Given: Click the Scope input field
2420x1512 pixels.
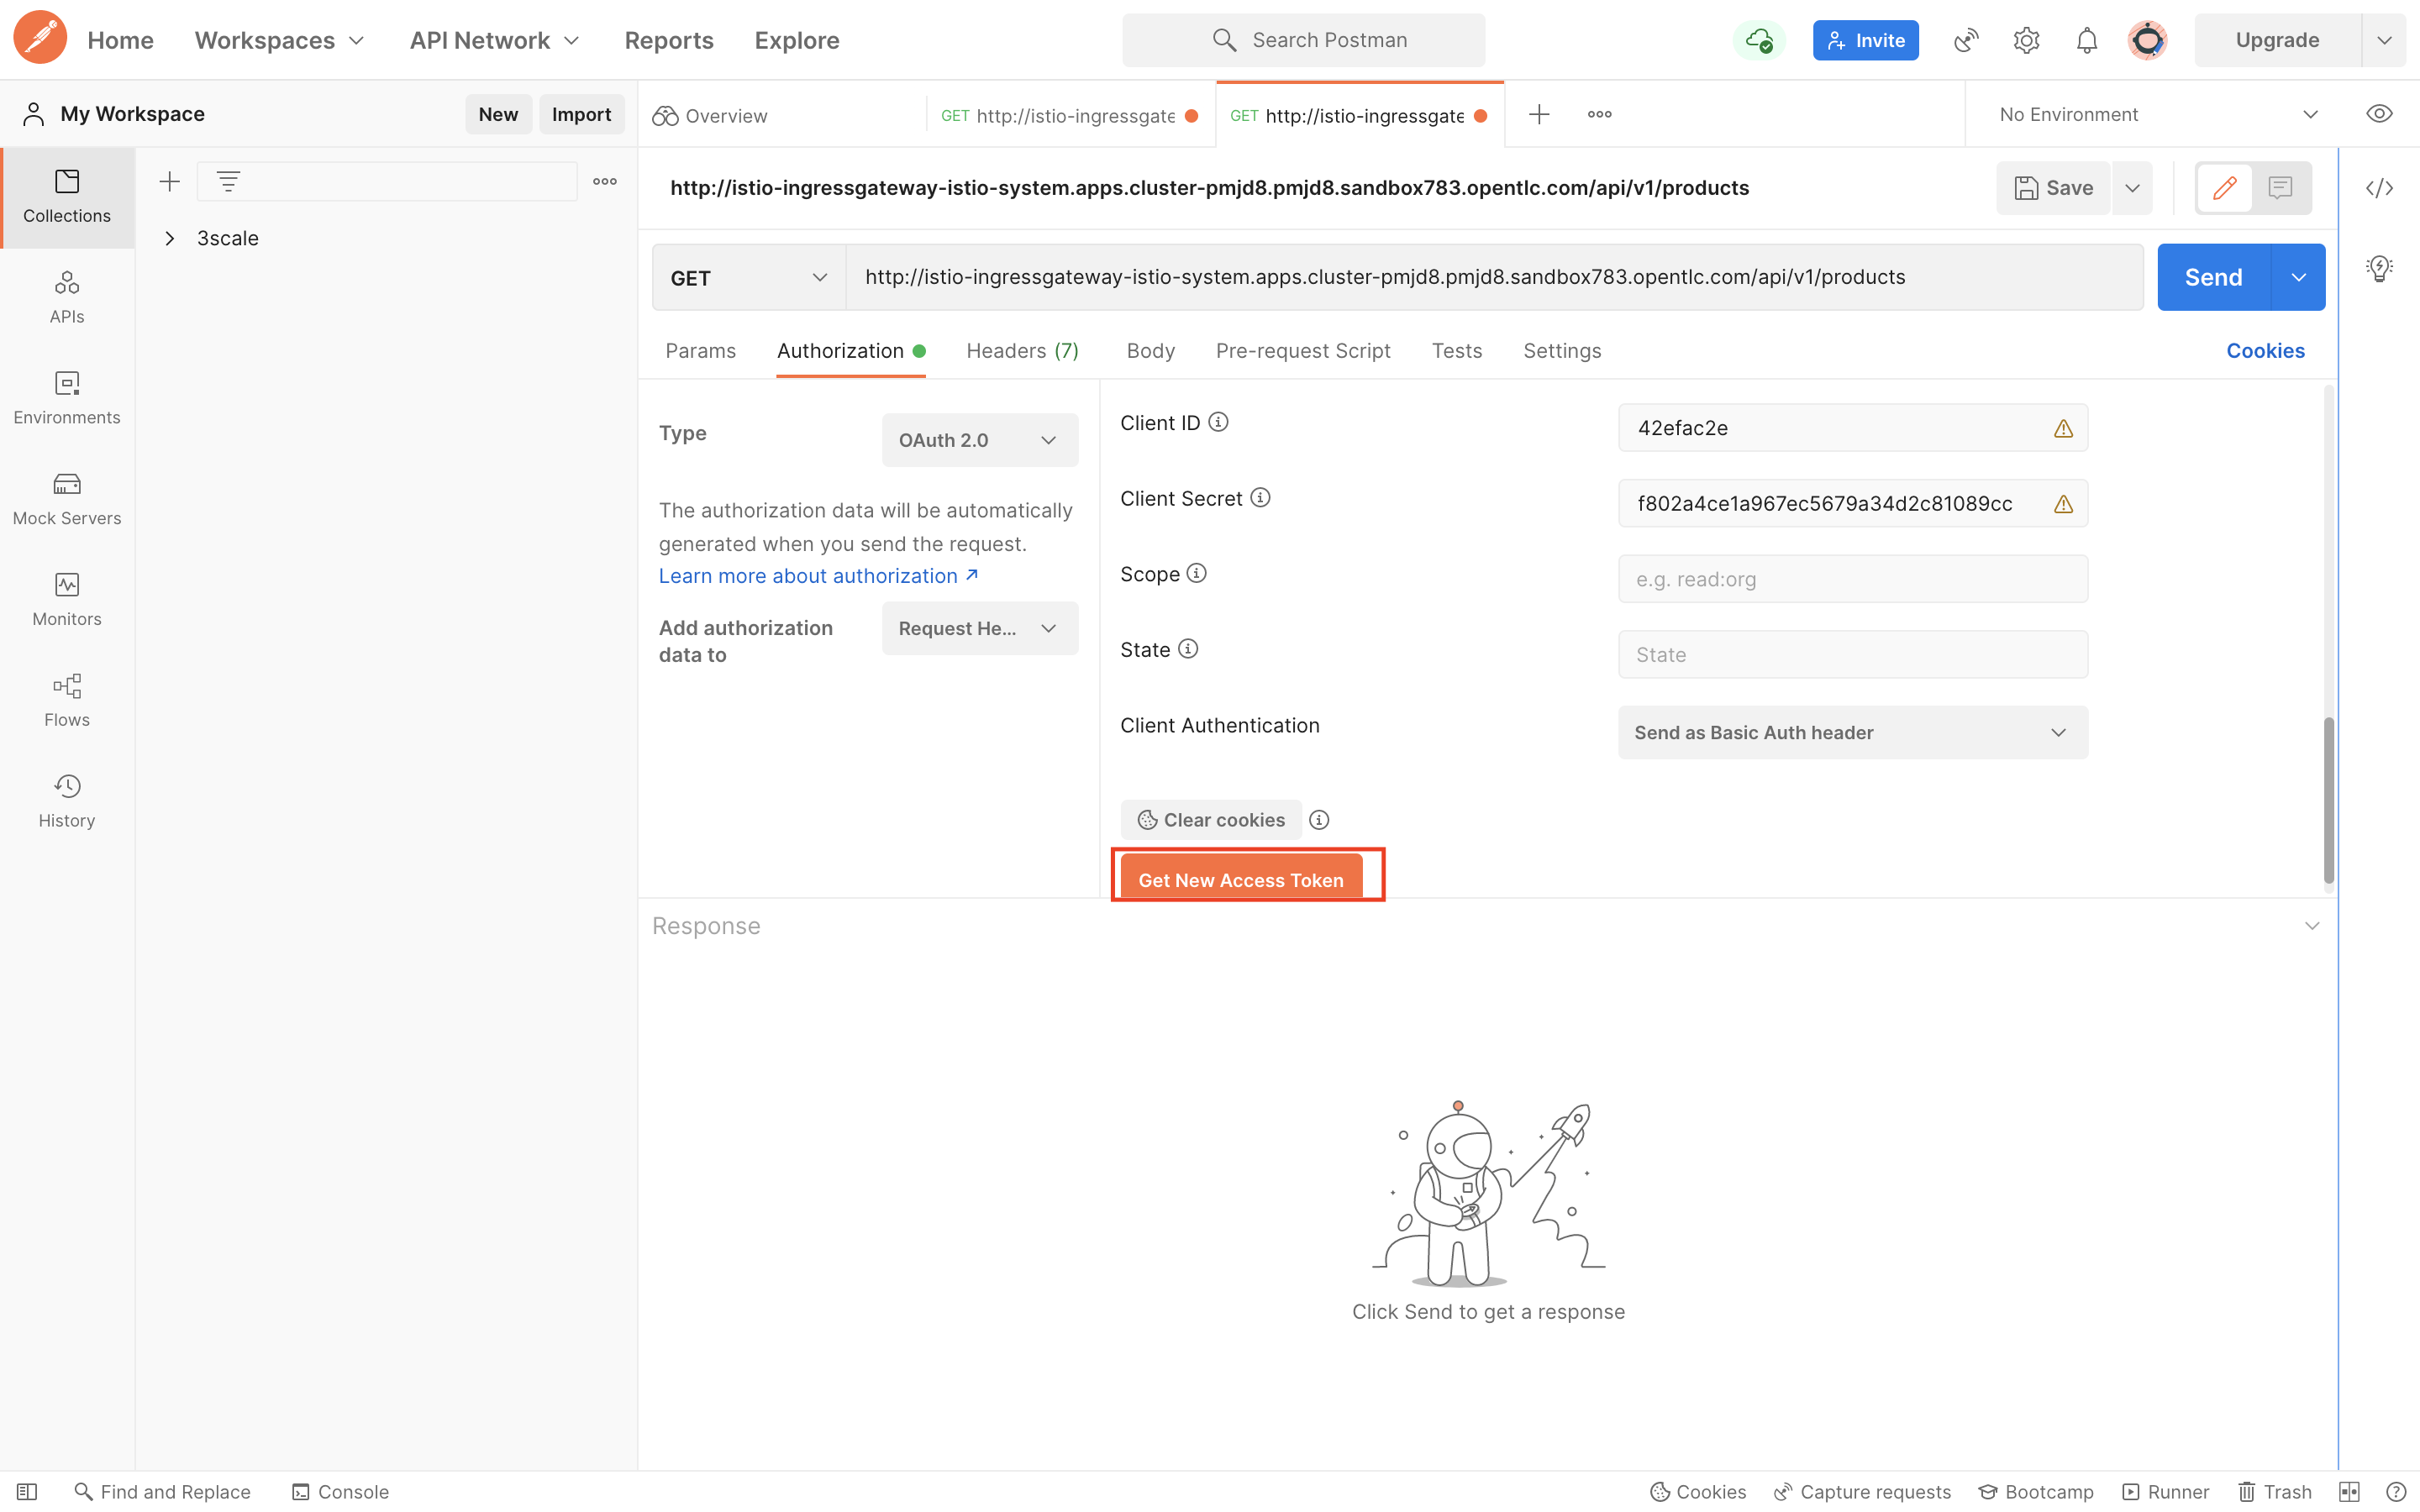Looking at the screenshot, I should point(1852,579).
